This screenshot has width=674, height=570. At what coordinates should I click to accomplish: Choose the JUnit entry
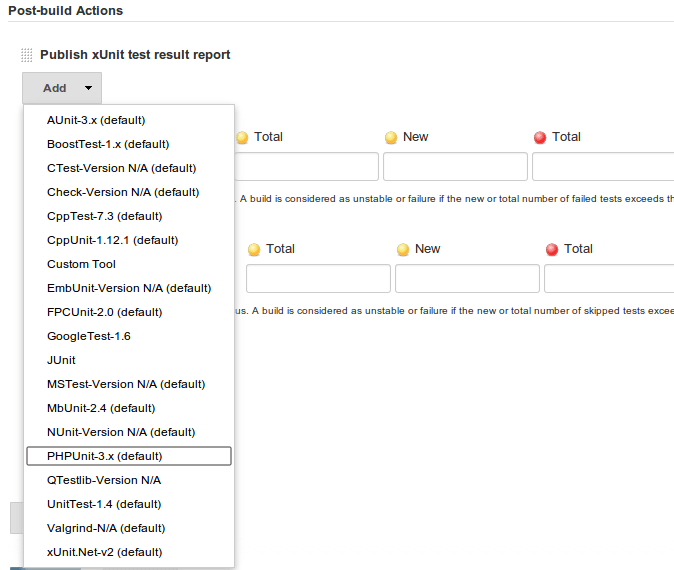[129, 360]
